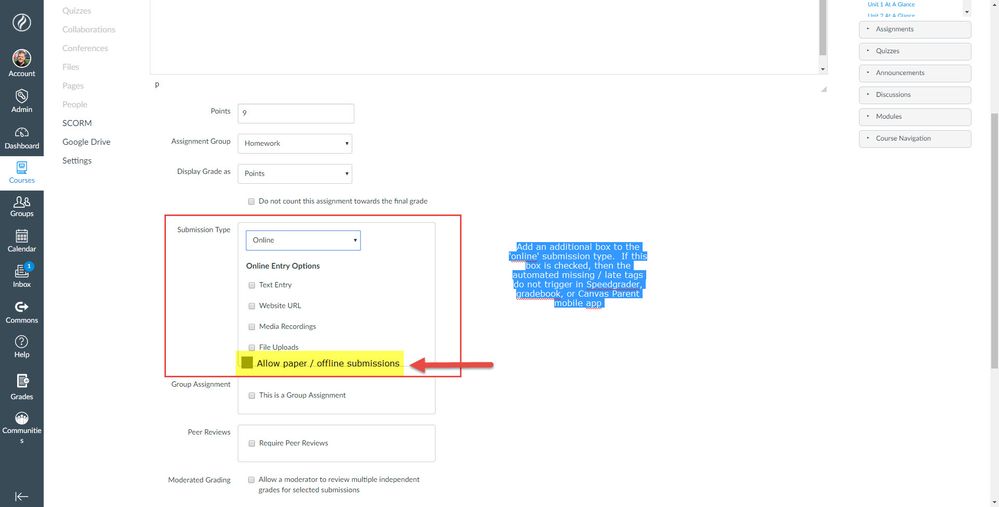Screen dimensions: 999x507
Task: Toggle Require Peer Reviews checkbox
Action: (251, 443)
